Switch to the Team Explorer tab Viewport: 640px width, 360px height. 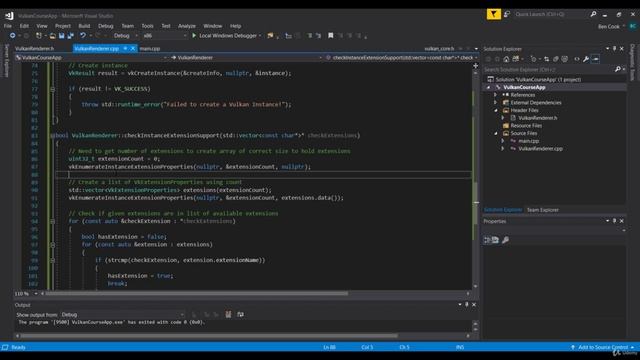pos(542,210)
